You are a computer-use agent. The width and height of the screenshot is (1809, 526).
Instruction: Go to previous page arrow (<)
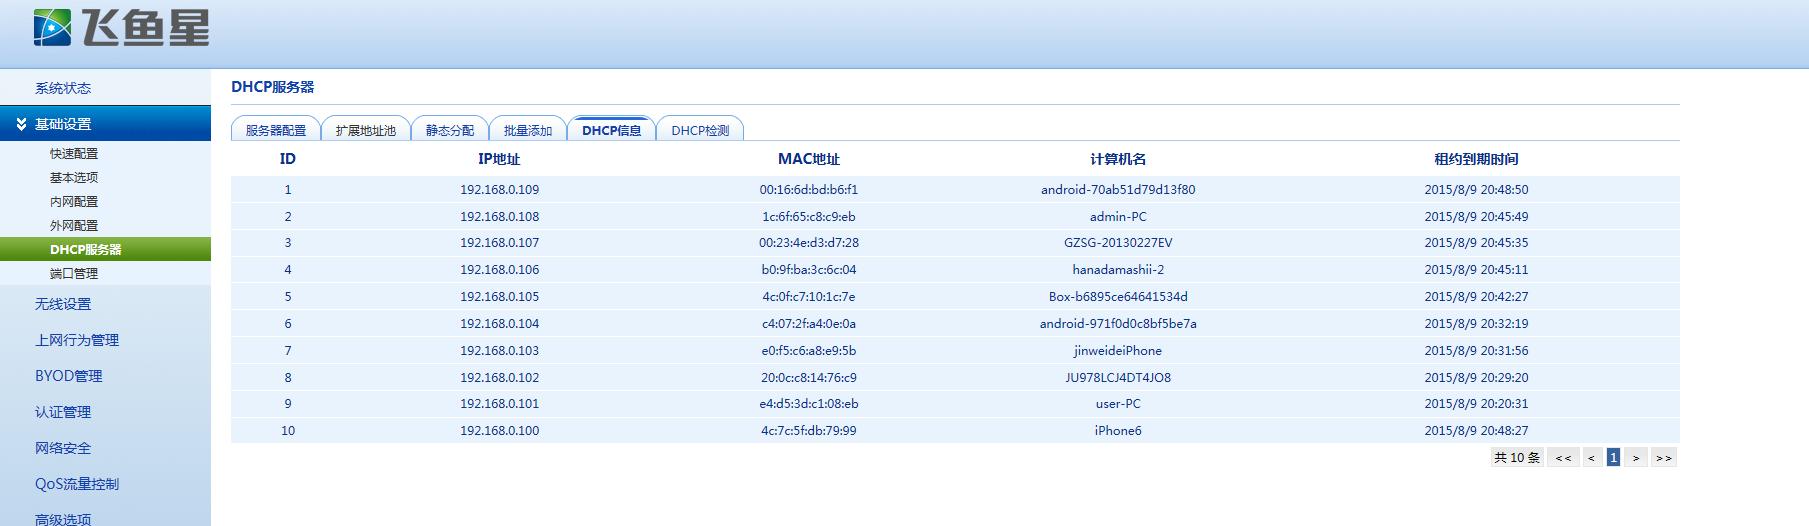tap(1591, 458)
